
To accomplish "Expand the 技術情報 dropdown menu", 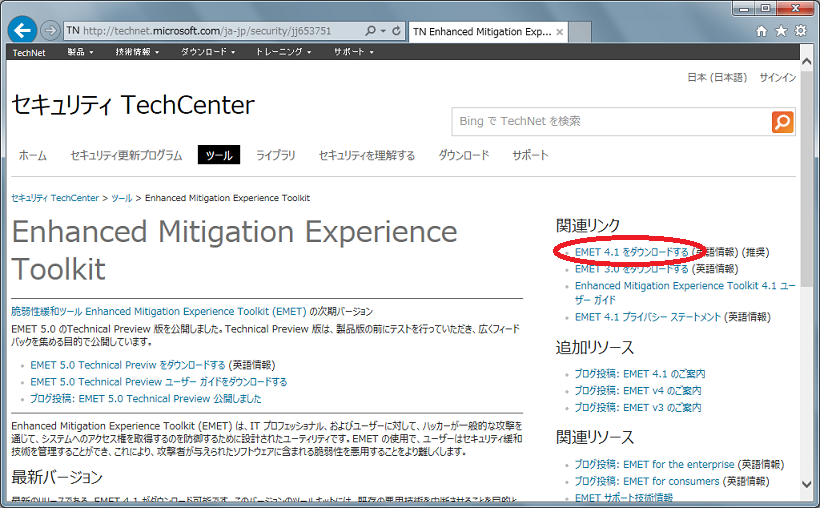I will click(137, 51).
